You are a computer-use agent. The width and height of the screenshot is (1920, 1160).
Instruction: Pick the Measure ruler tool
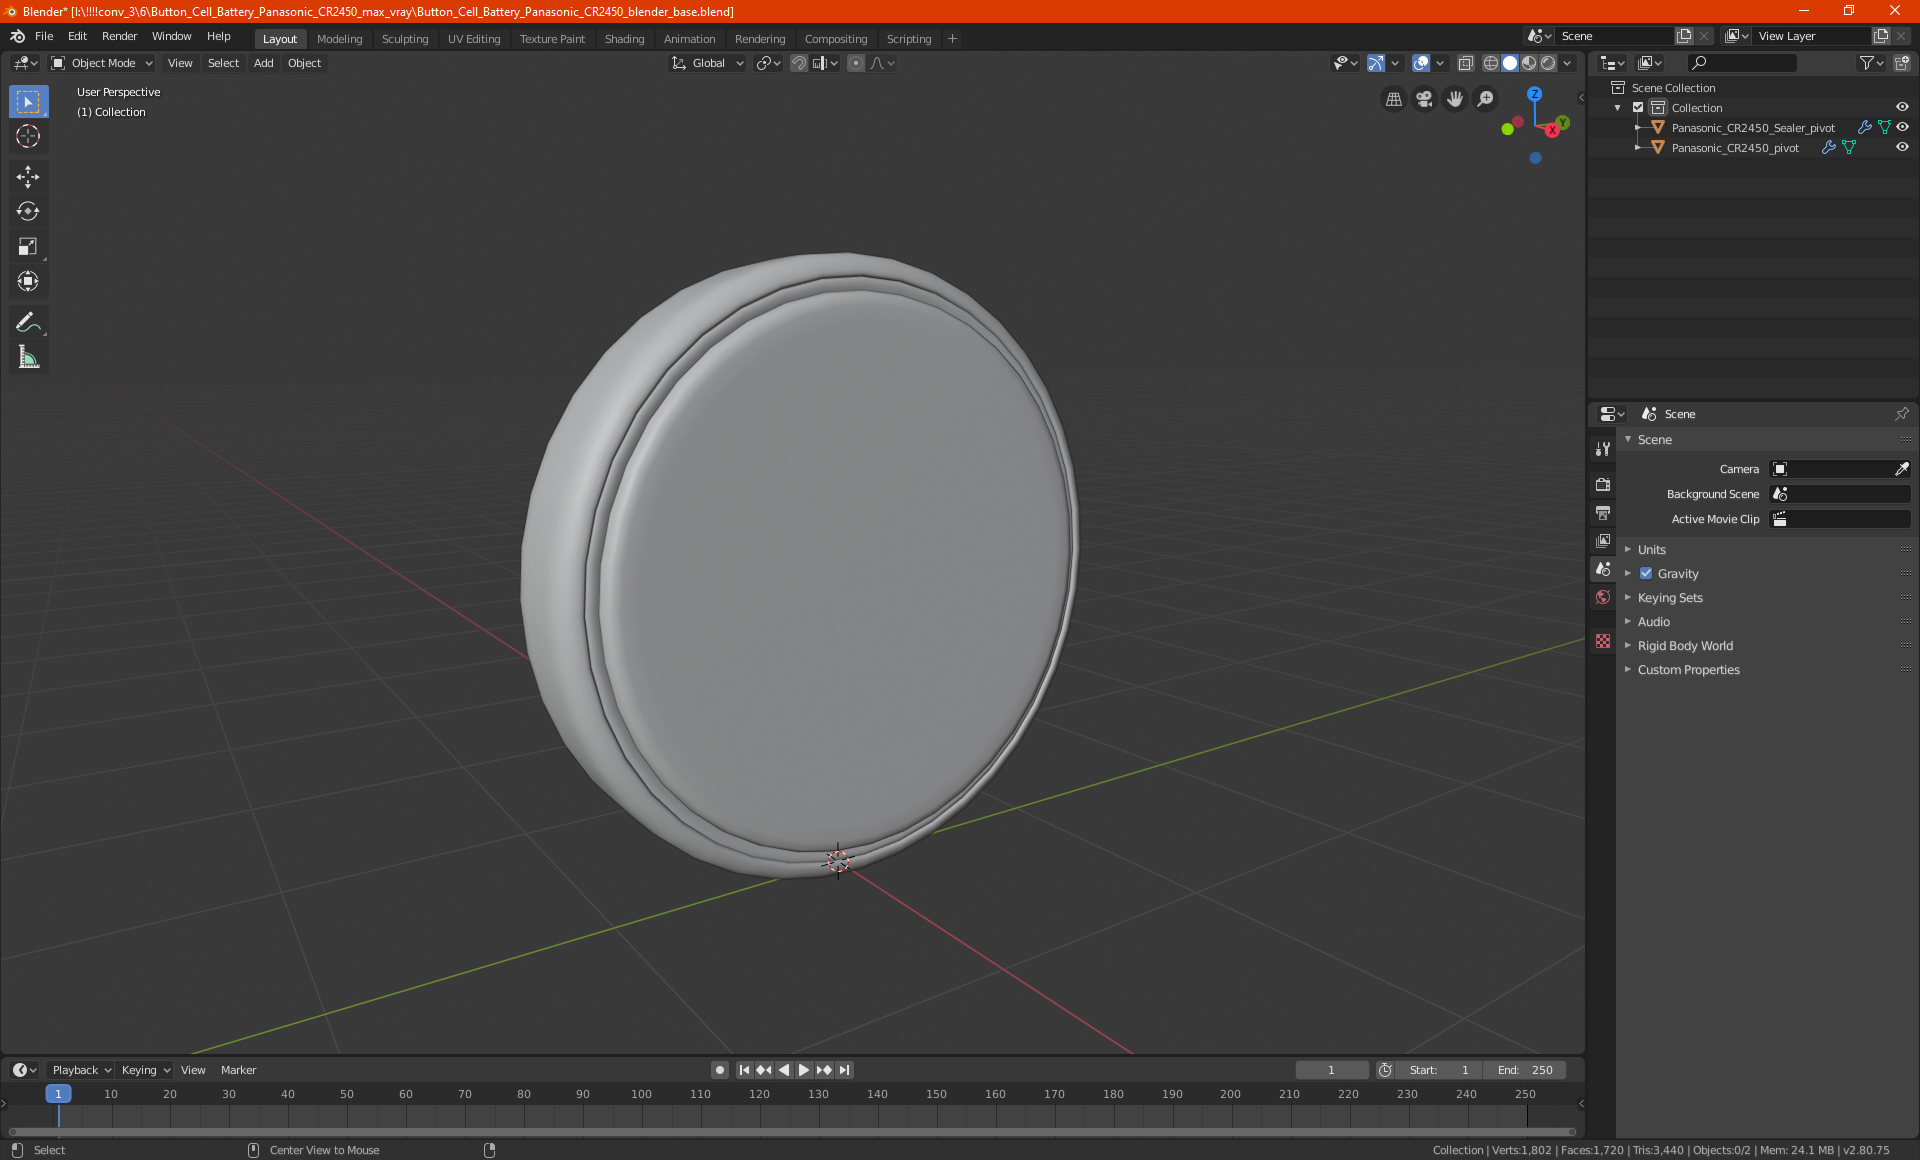tap(28, 358)
